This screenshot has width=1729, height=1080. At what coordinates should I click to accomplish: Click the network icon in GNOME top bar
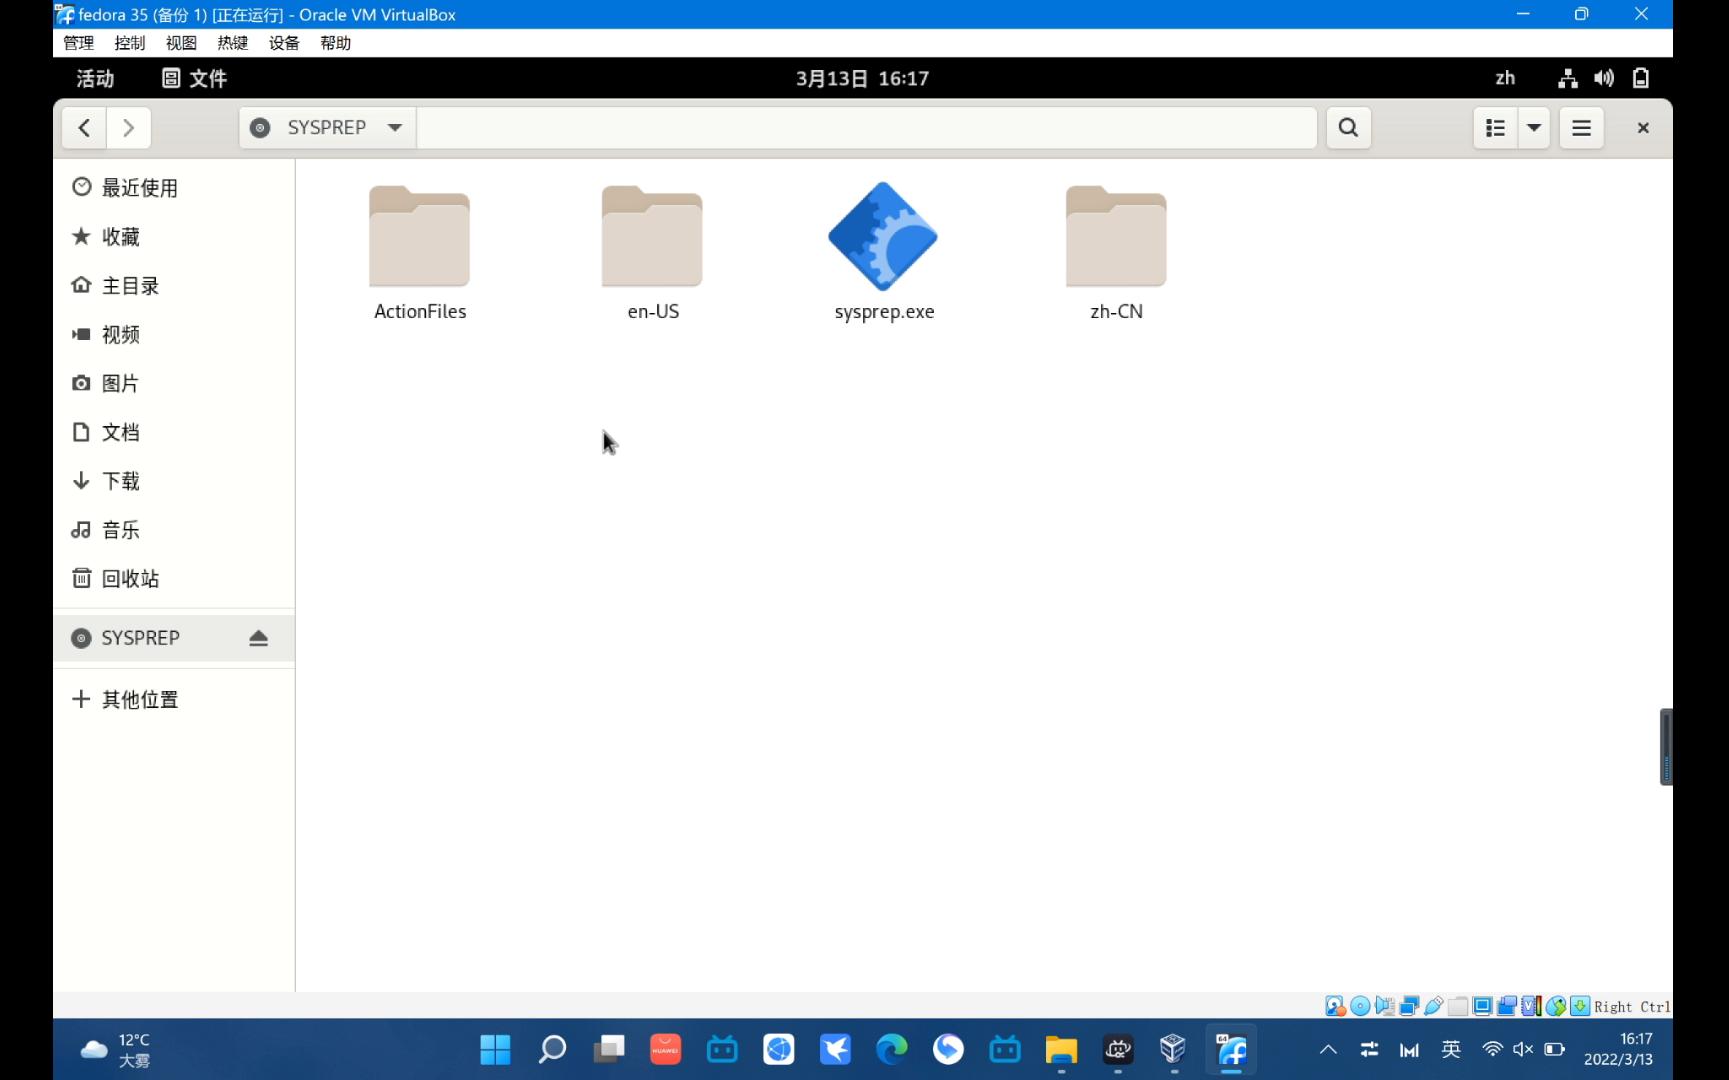1568,78
